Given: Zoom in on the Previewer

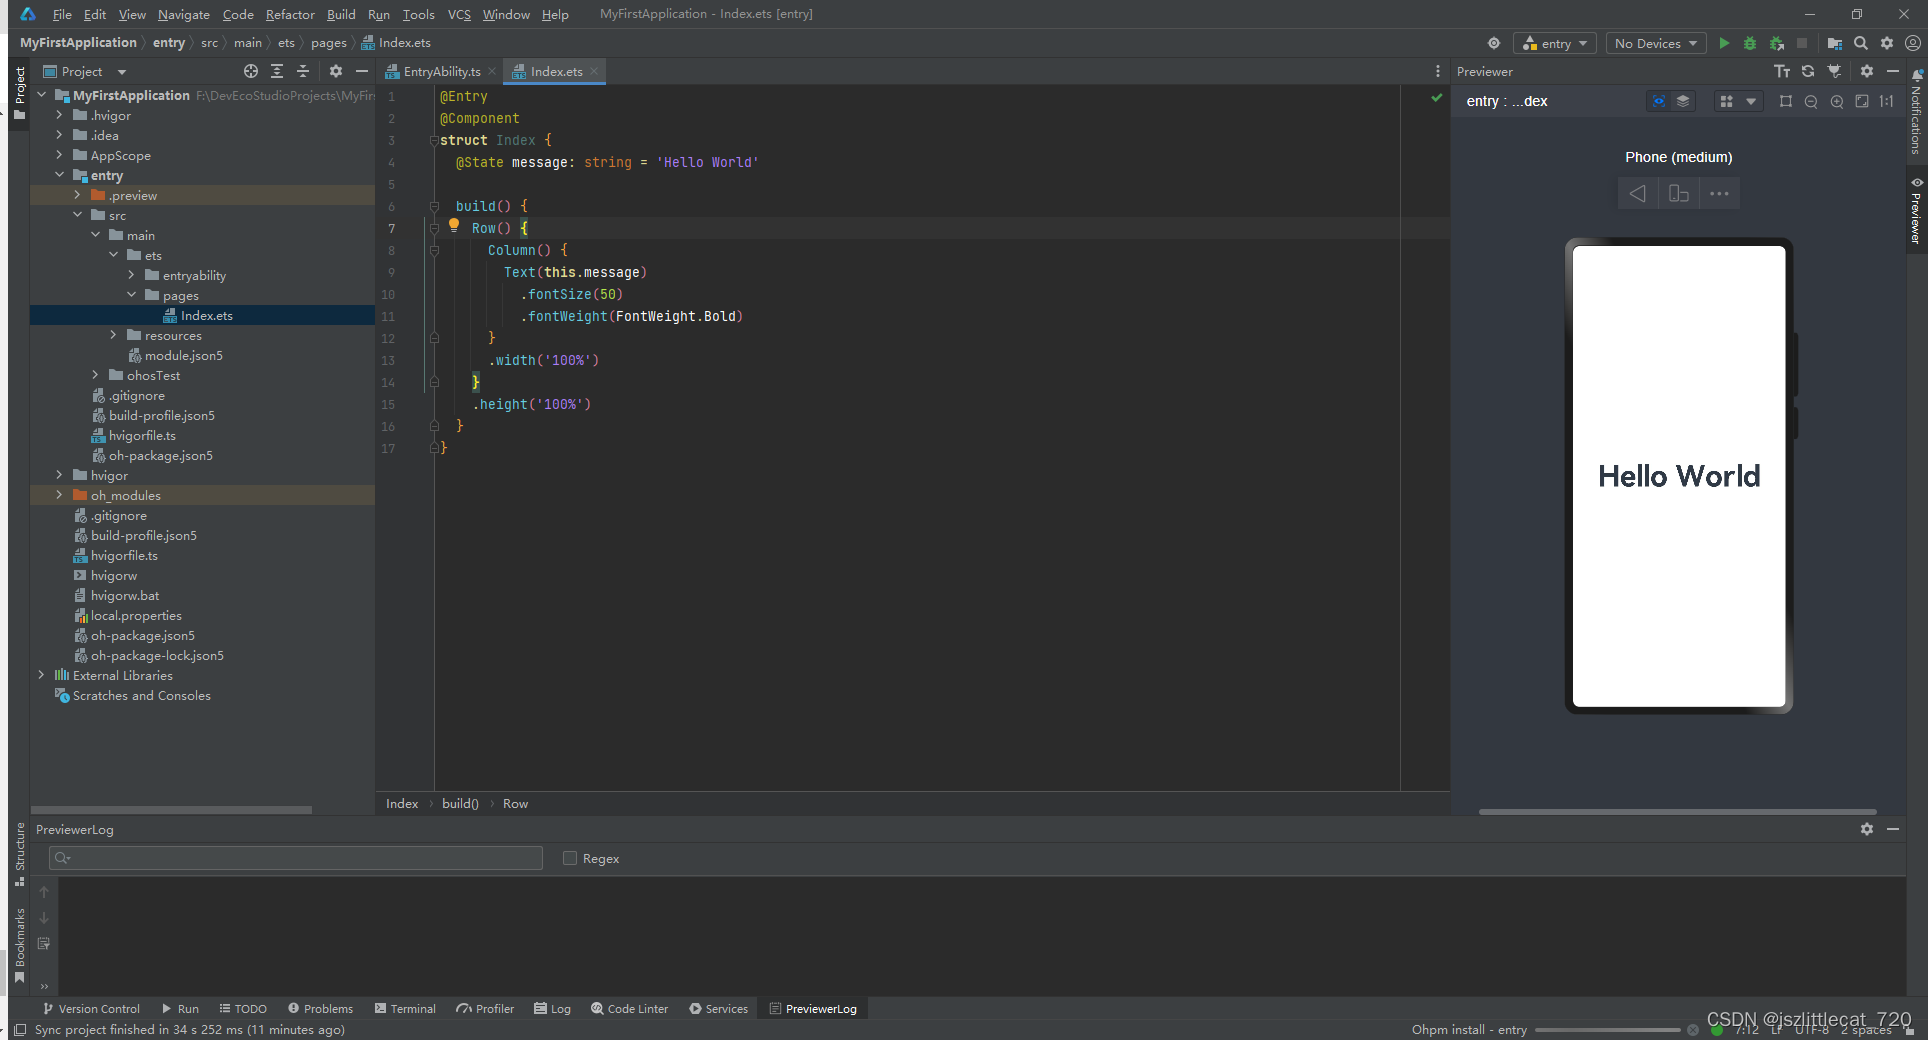Looking at the screenshot, I should click(x=1837, y=101).
